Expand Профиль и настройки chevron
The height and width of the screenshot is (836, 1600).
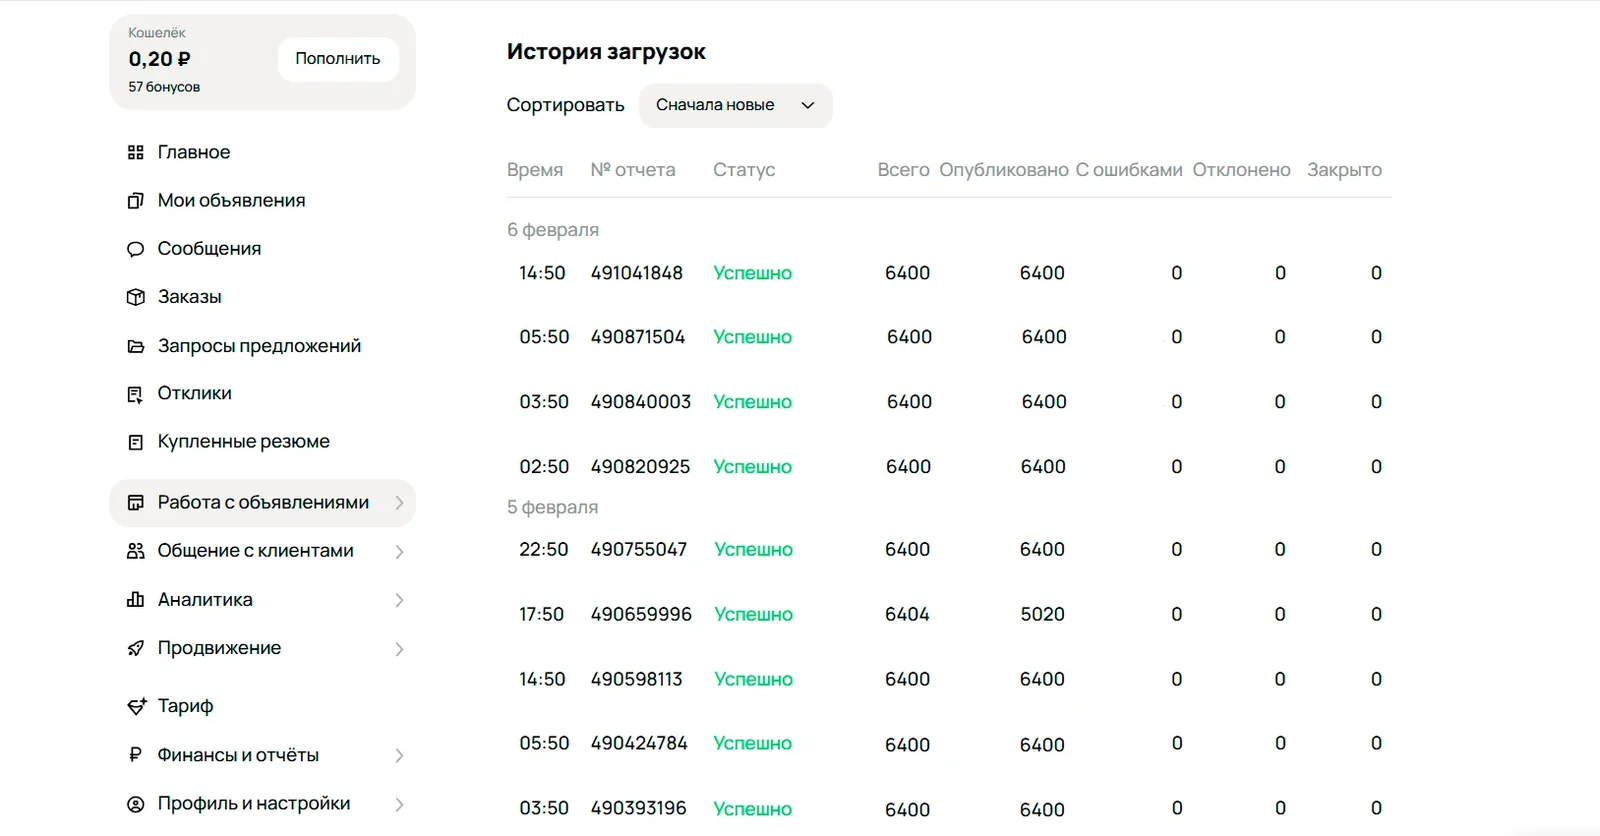tap(399, 804)
